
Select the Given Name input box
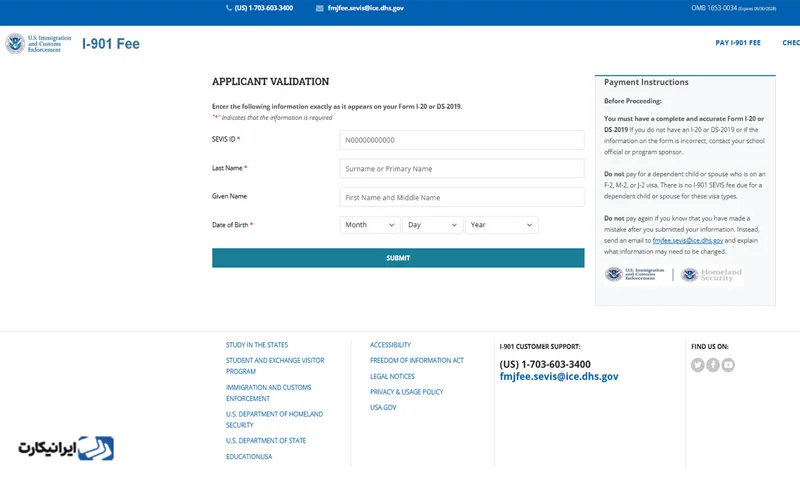coord(462,197)
